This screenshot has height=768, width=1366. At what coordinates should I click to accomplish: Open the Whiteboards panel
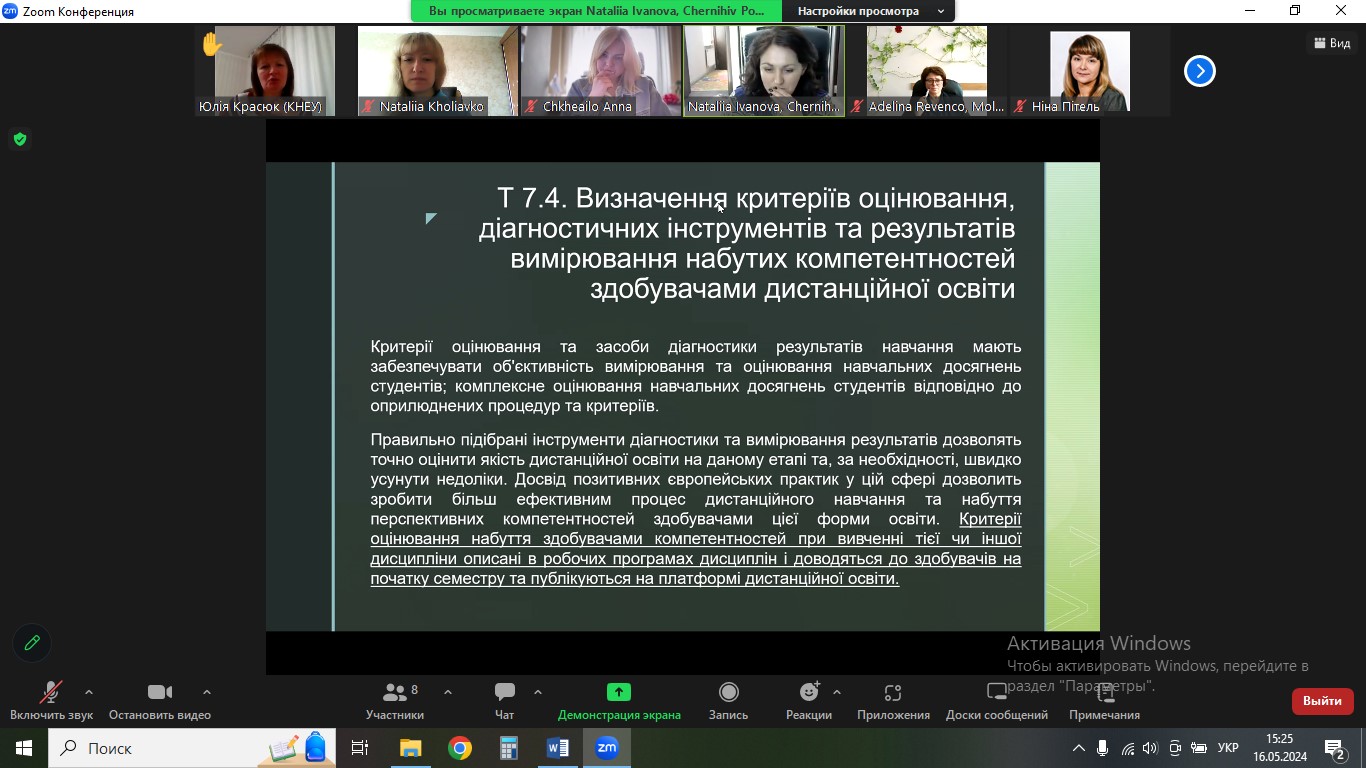click(x=996, y=700)
